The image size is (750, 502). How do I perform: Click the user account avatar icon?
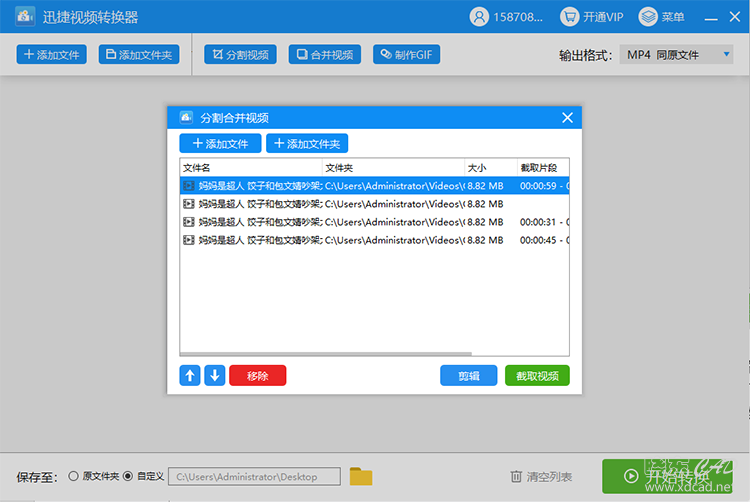tap(479, 17)
